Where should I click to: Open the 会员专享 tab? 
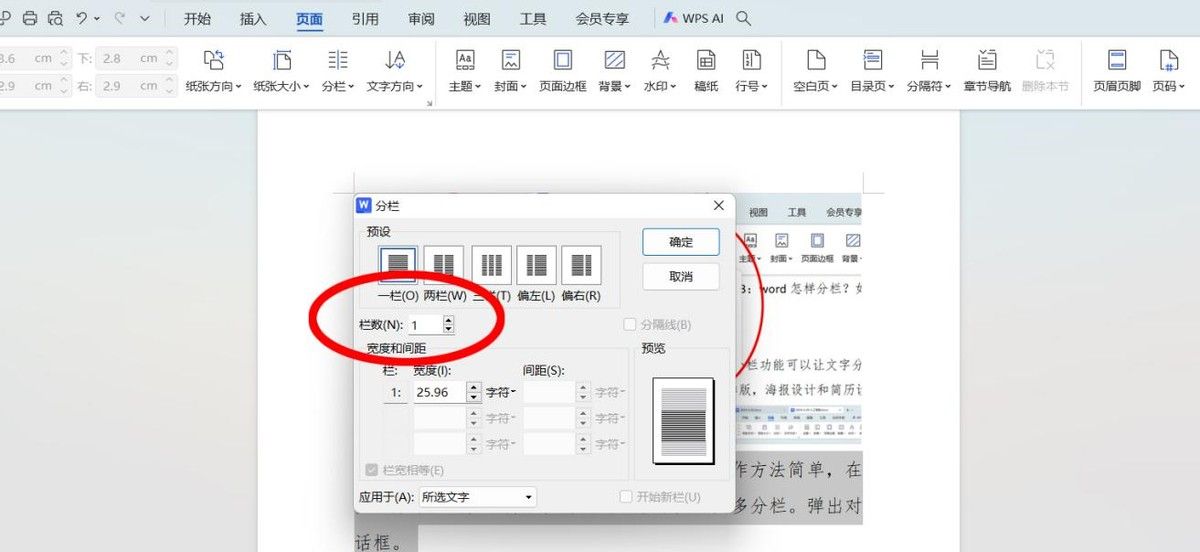coord(603,18)
